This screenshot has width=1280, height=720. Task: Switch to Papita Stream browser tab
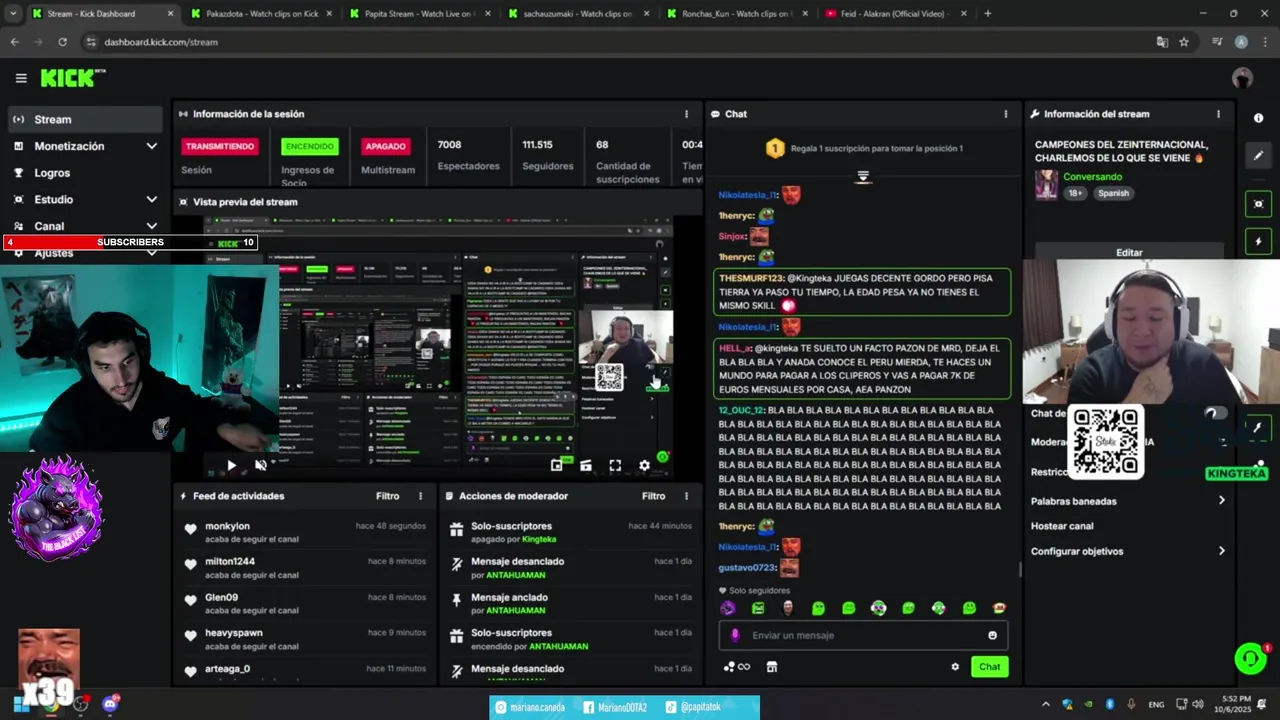tap(419, 14)
